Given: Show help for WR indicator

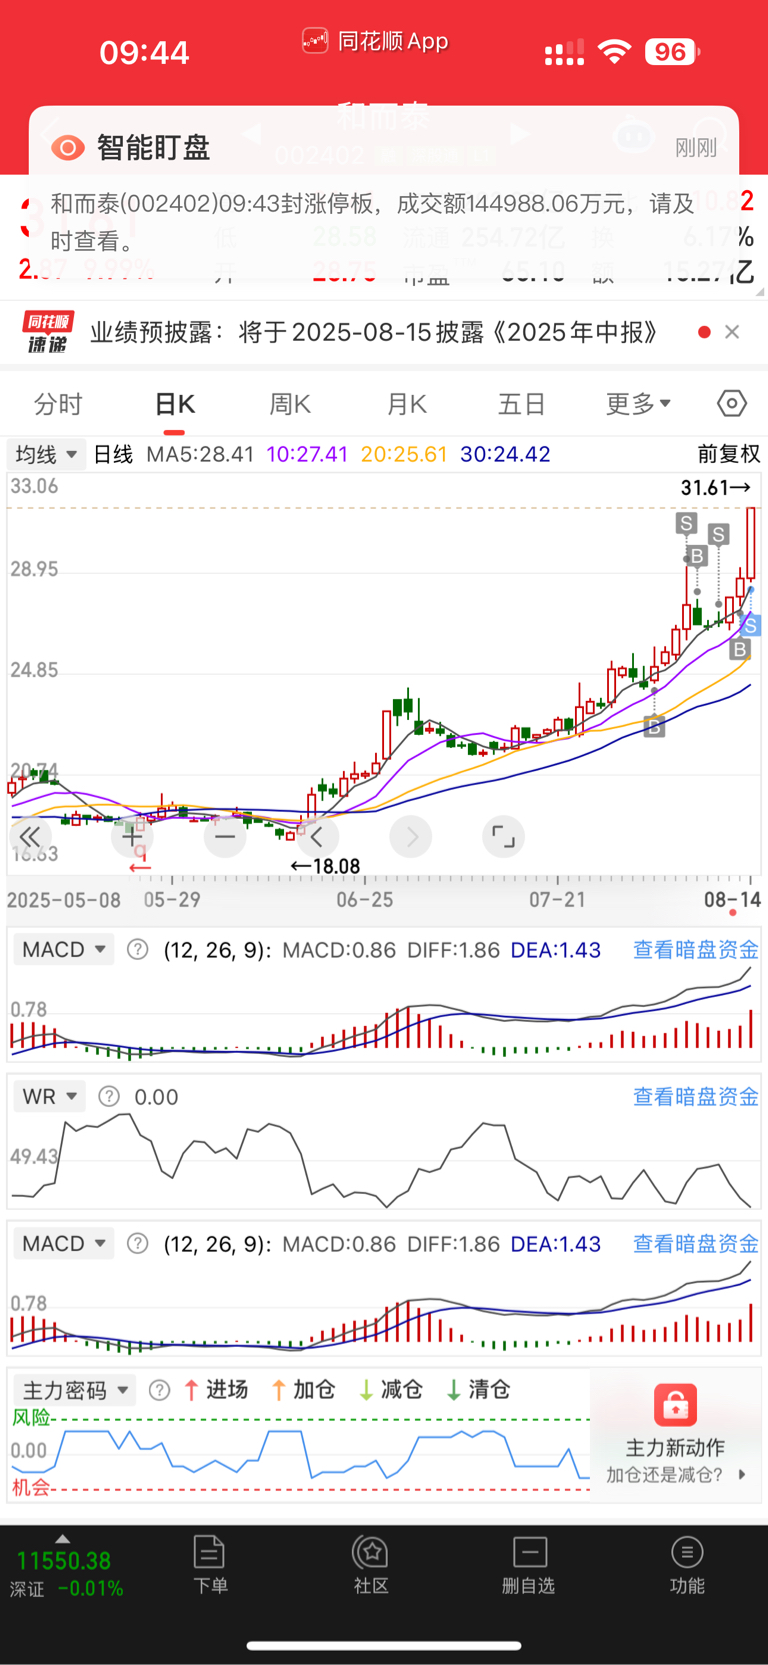Looking at the screenshot, I should pyautogui.click(x=109, y=1097).
